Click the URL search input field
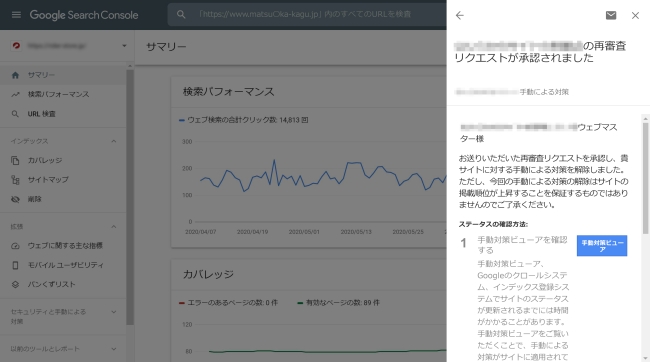This screenshot has width=650, height=362. click(307, 15)
